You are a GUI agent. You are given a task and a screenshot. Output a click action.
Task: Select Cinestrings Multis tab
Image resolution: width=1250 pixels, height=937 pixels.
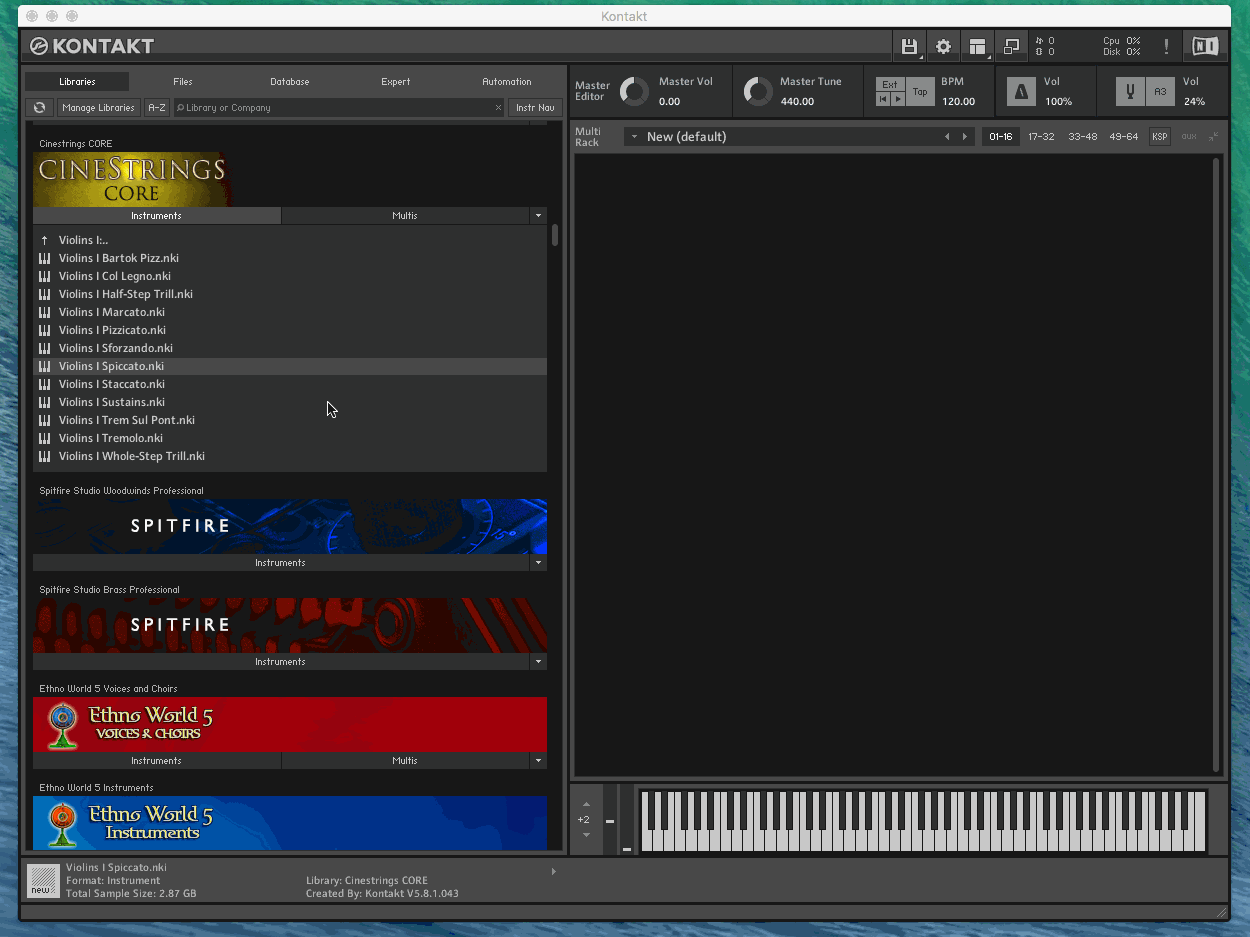[405, 216]
